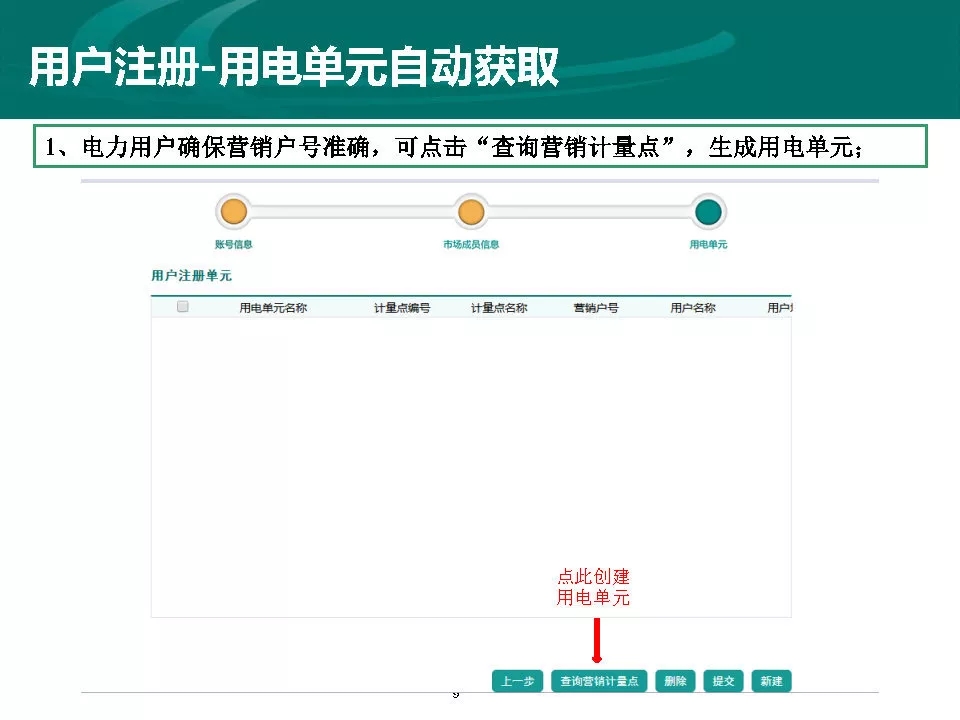Viewport: 960px width, 720px height.
Task: Click the 账号信息 step label text
Action: (233, 245)
